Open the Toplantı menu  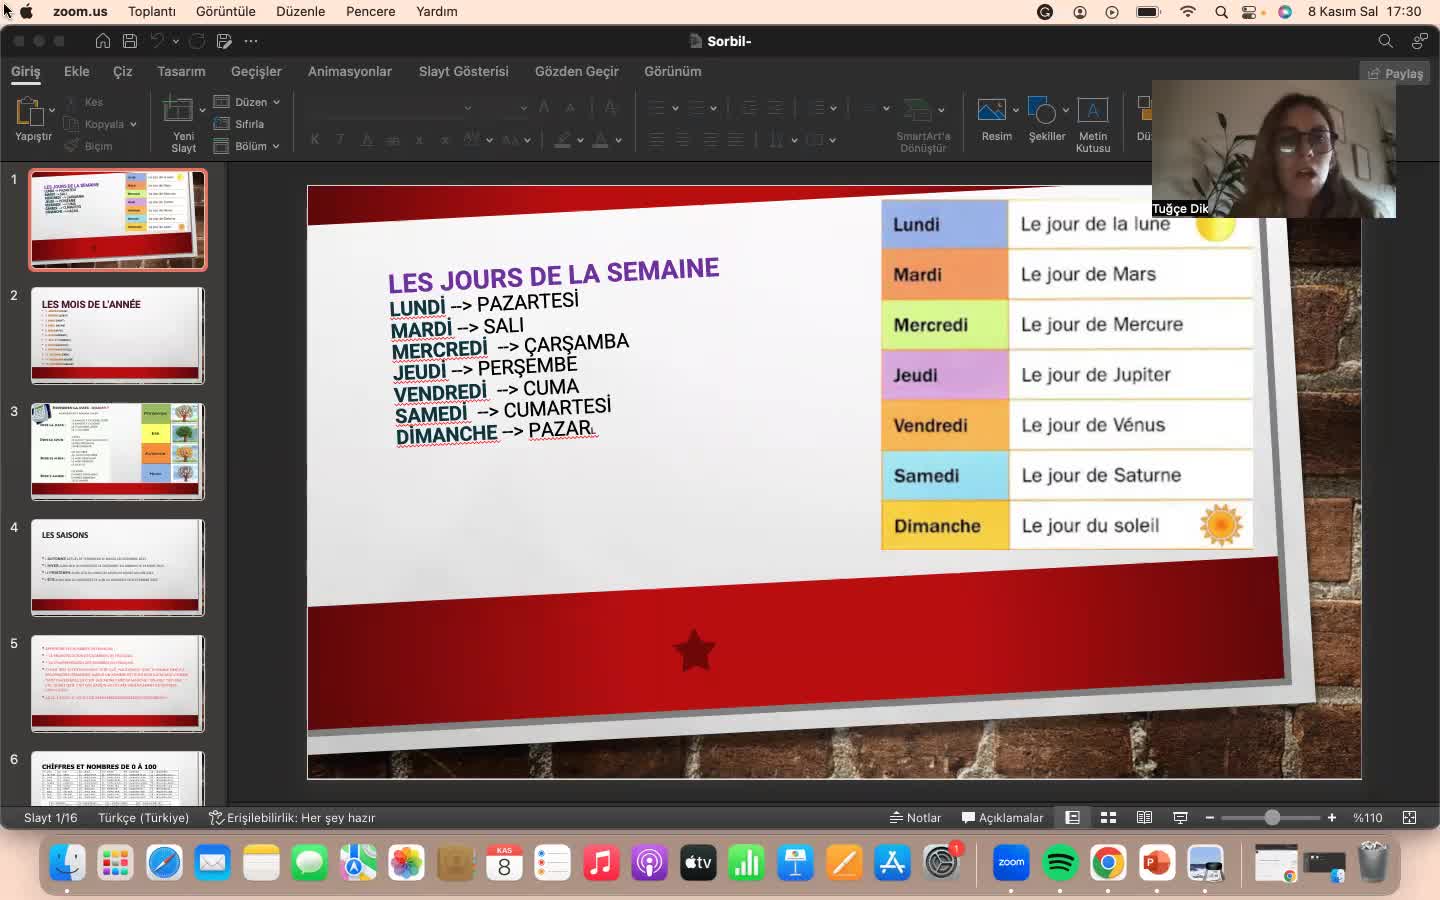[x=152, y=12]
